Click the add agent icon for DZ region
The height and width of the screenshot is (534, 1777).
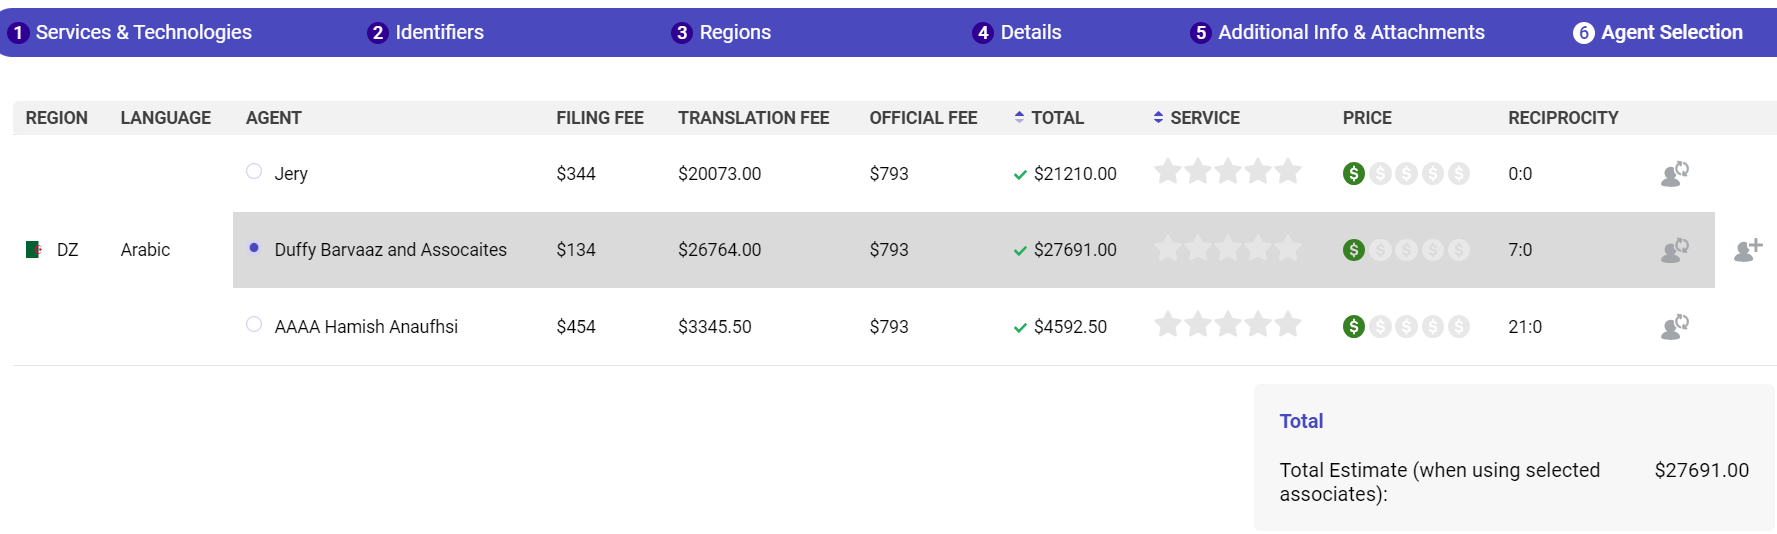click(1747, 250)
